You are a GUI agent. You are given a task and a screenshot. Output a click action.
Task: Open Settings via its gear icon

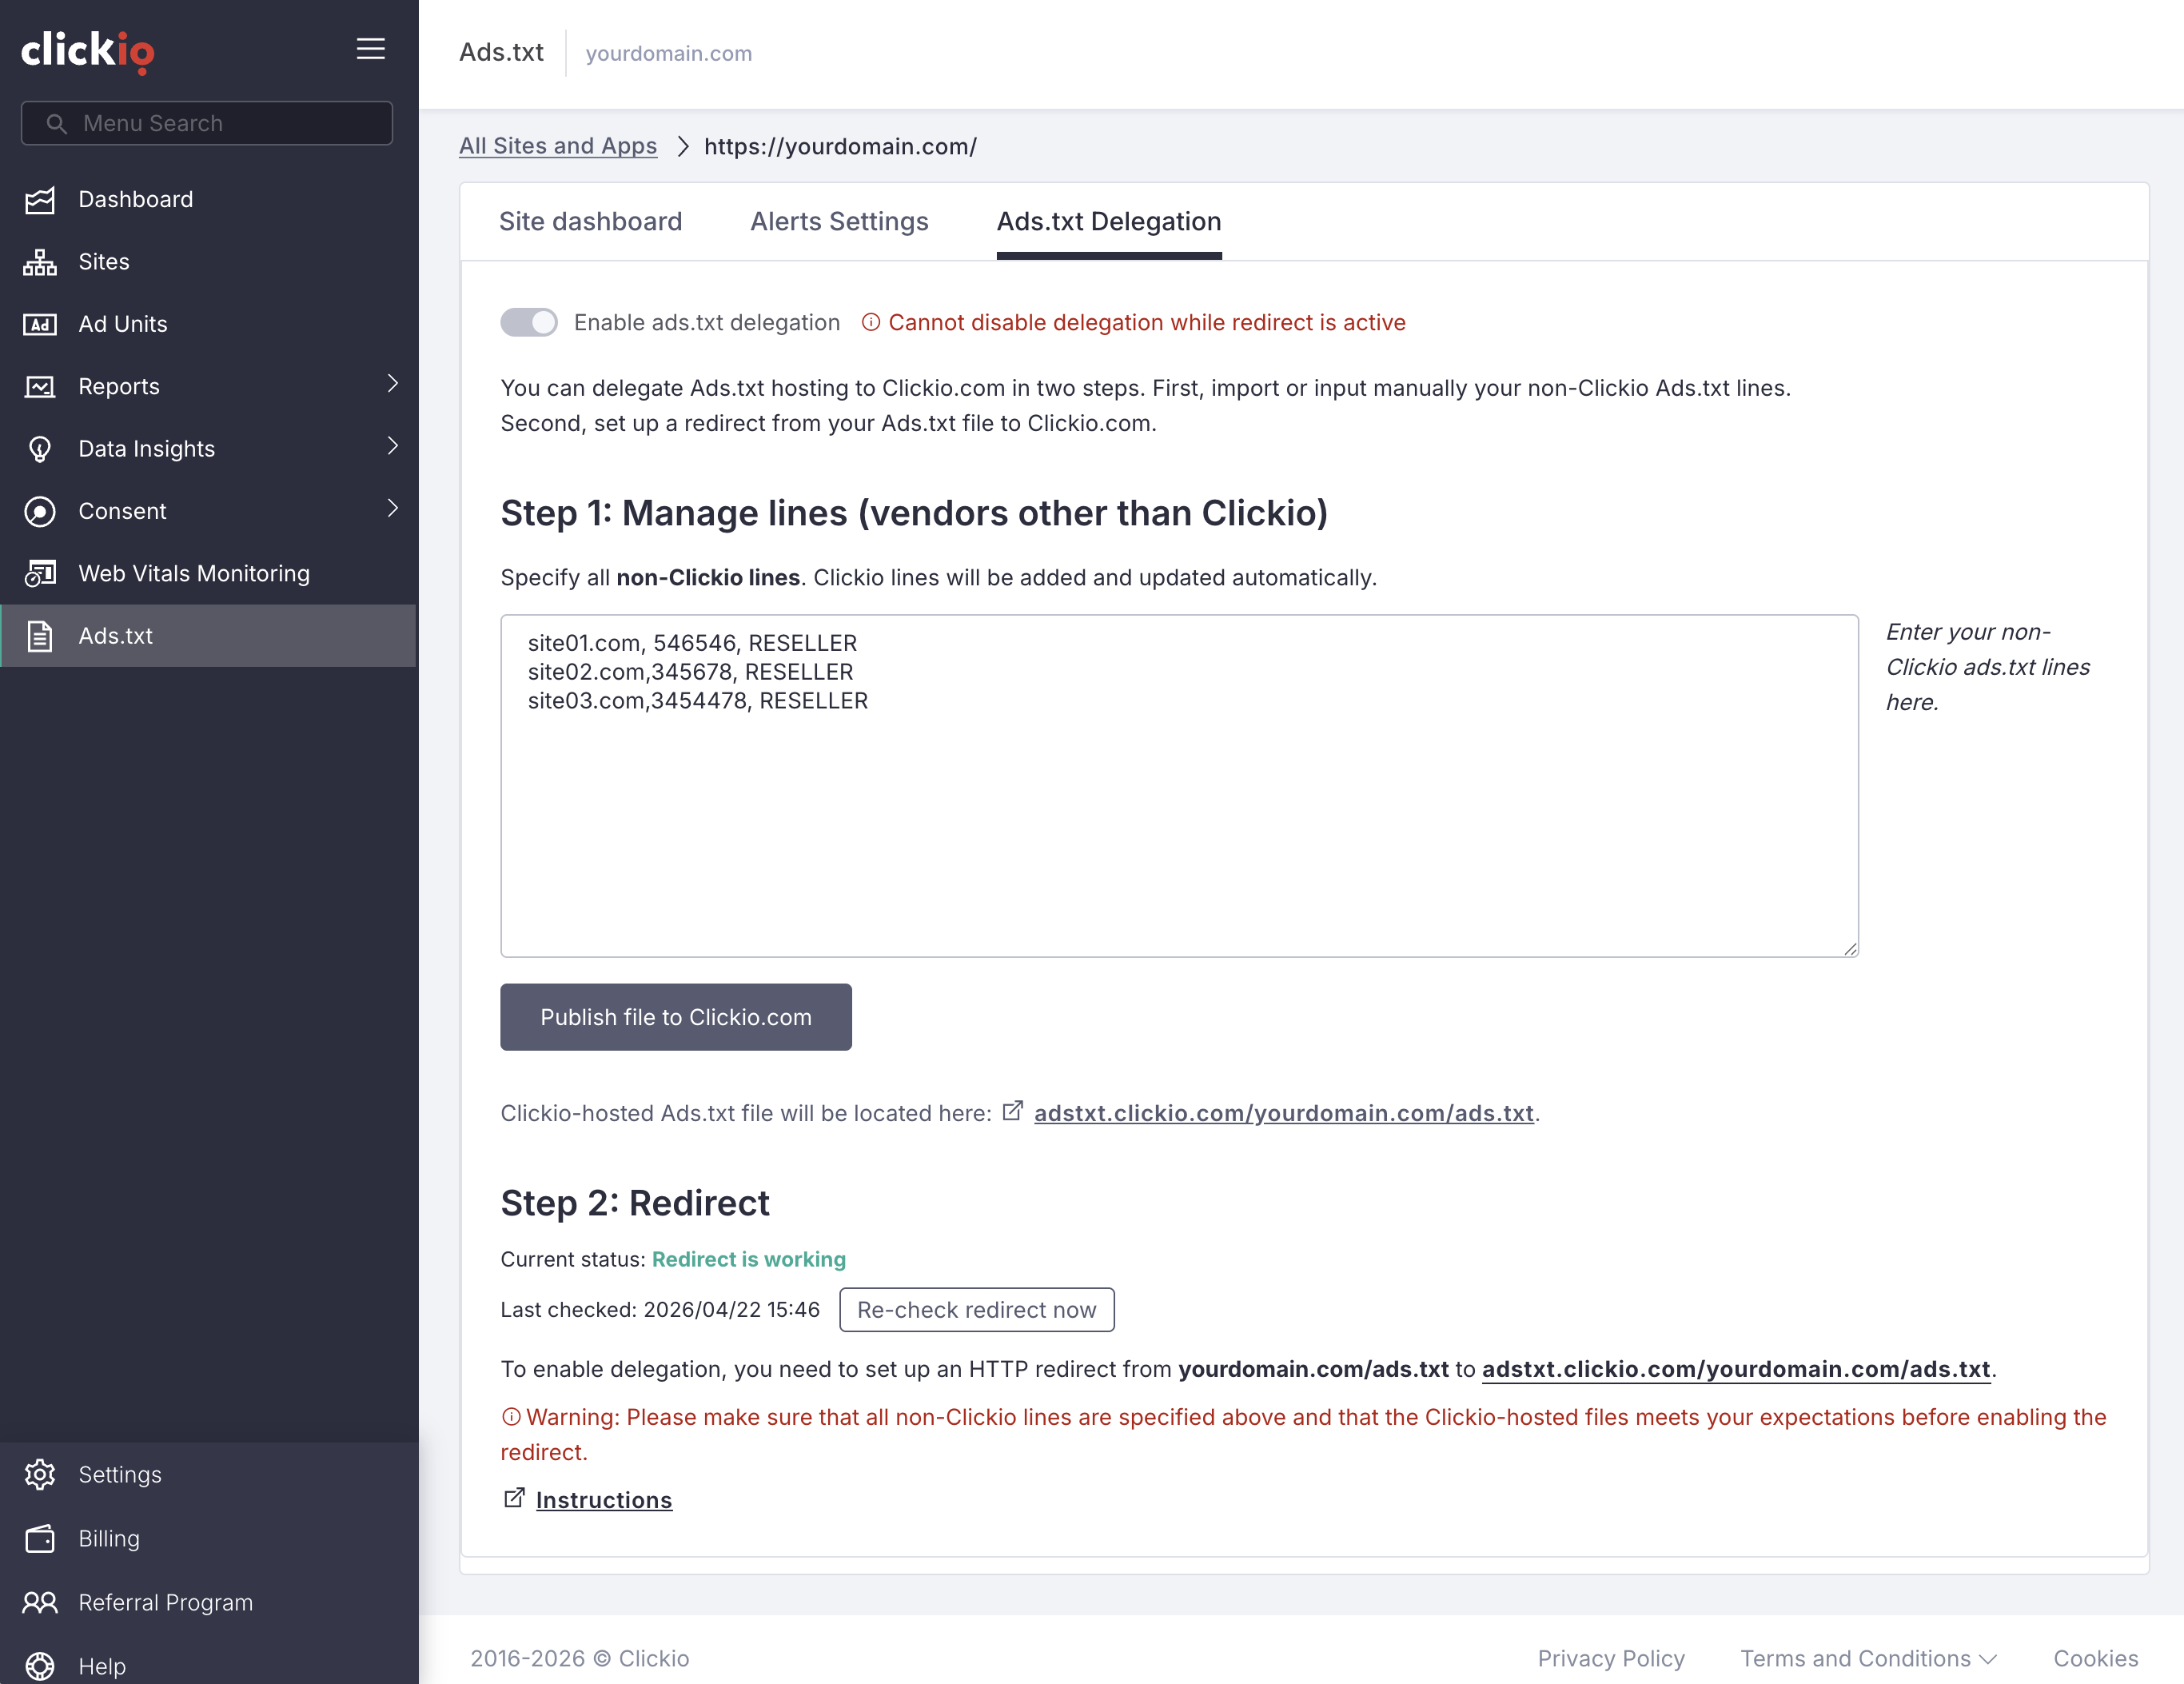coord(40,1474)
